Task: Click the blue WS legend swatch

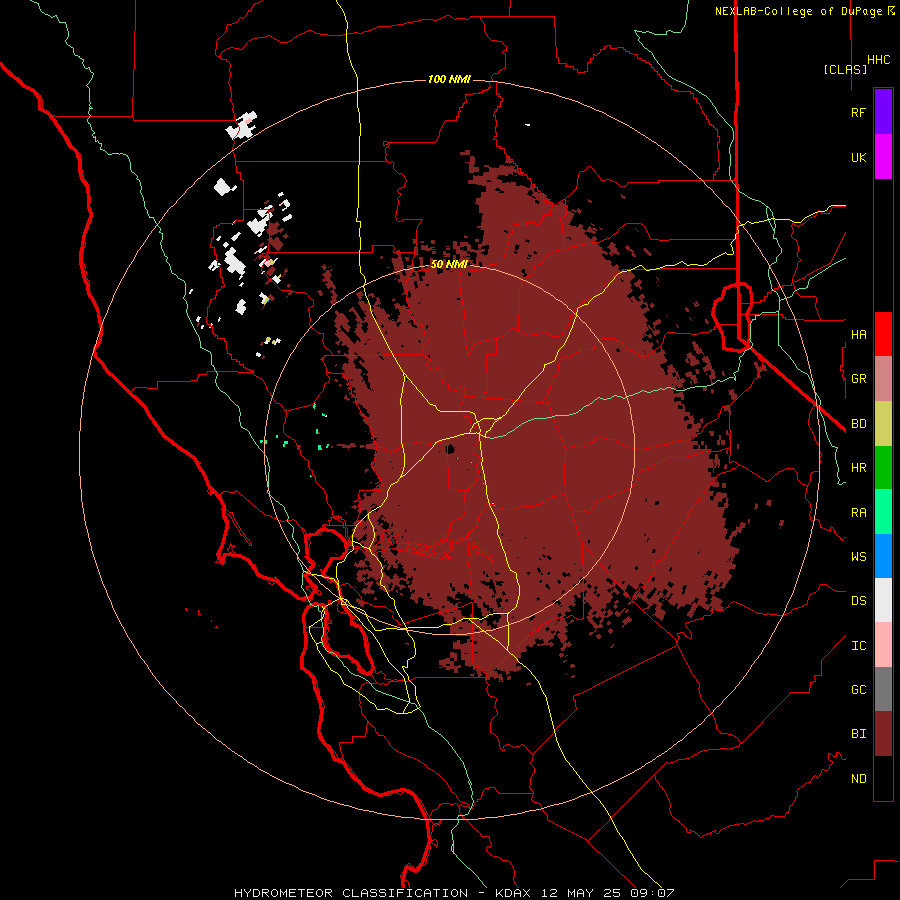Action: pos(883,556)
